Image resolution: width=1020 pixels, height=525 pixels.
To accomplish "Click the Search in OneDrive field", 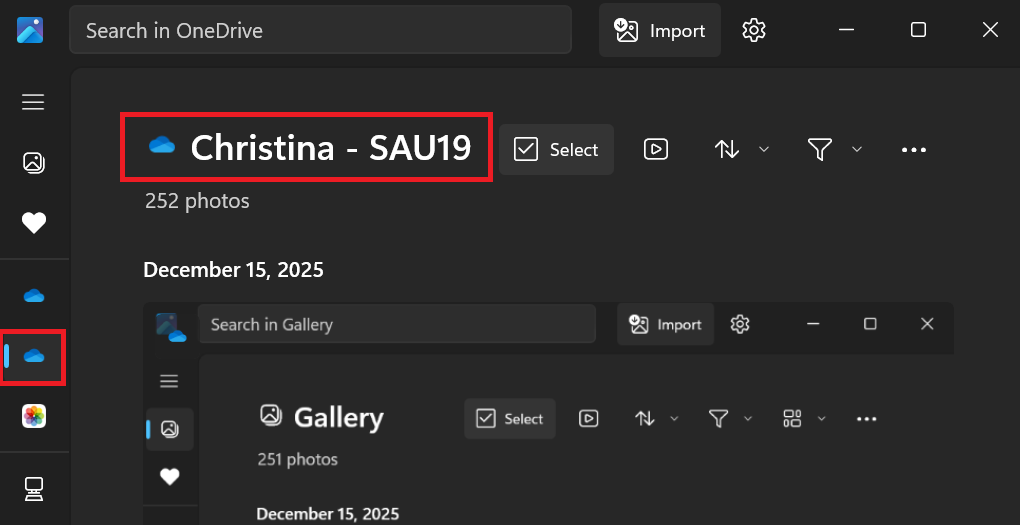I will pyautogui.click(x=320, y=31).
